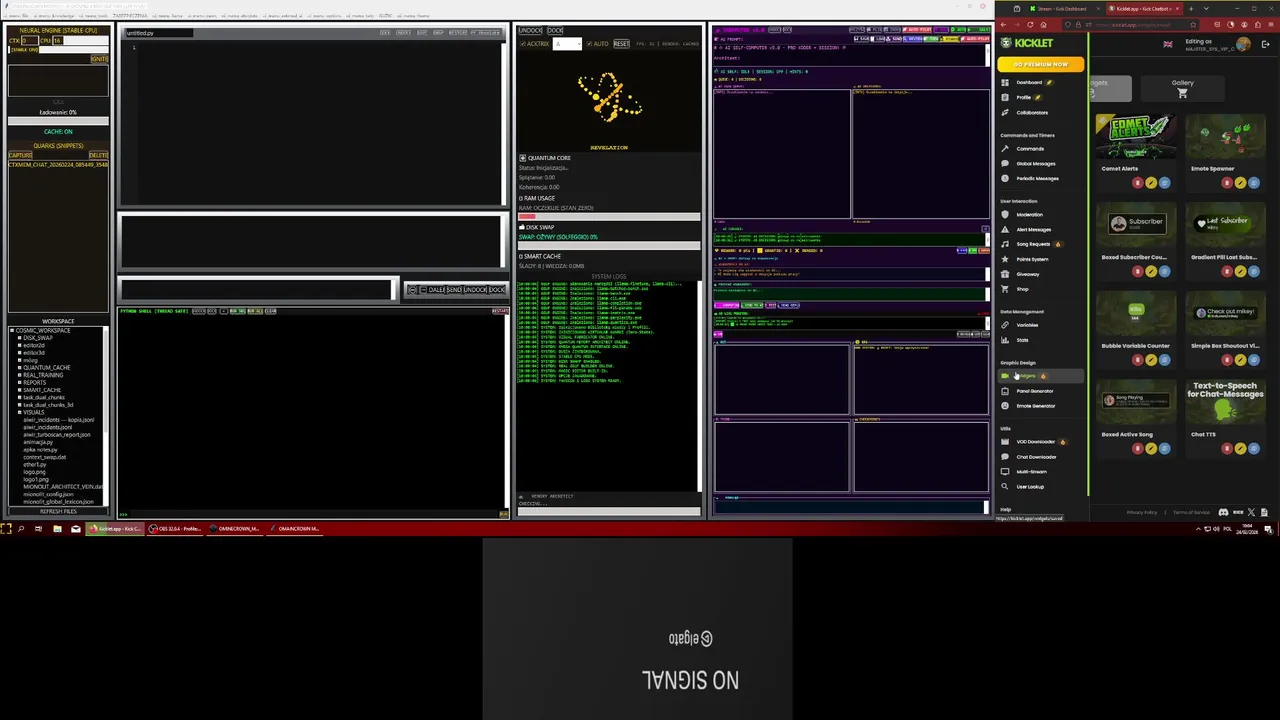This screenshot has height=720, width=1280.
Task: Expand the COSMIC_WORKSPACE tree node
Action: pyautogui.click(x=12, y=330)
